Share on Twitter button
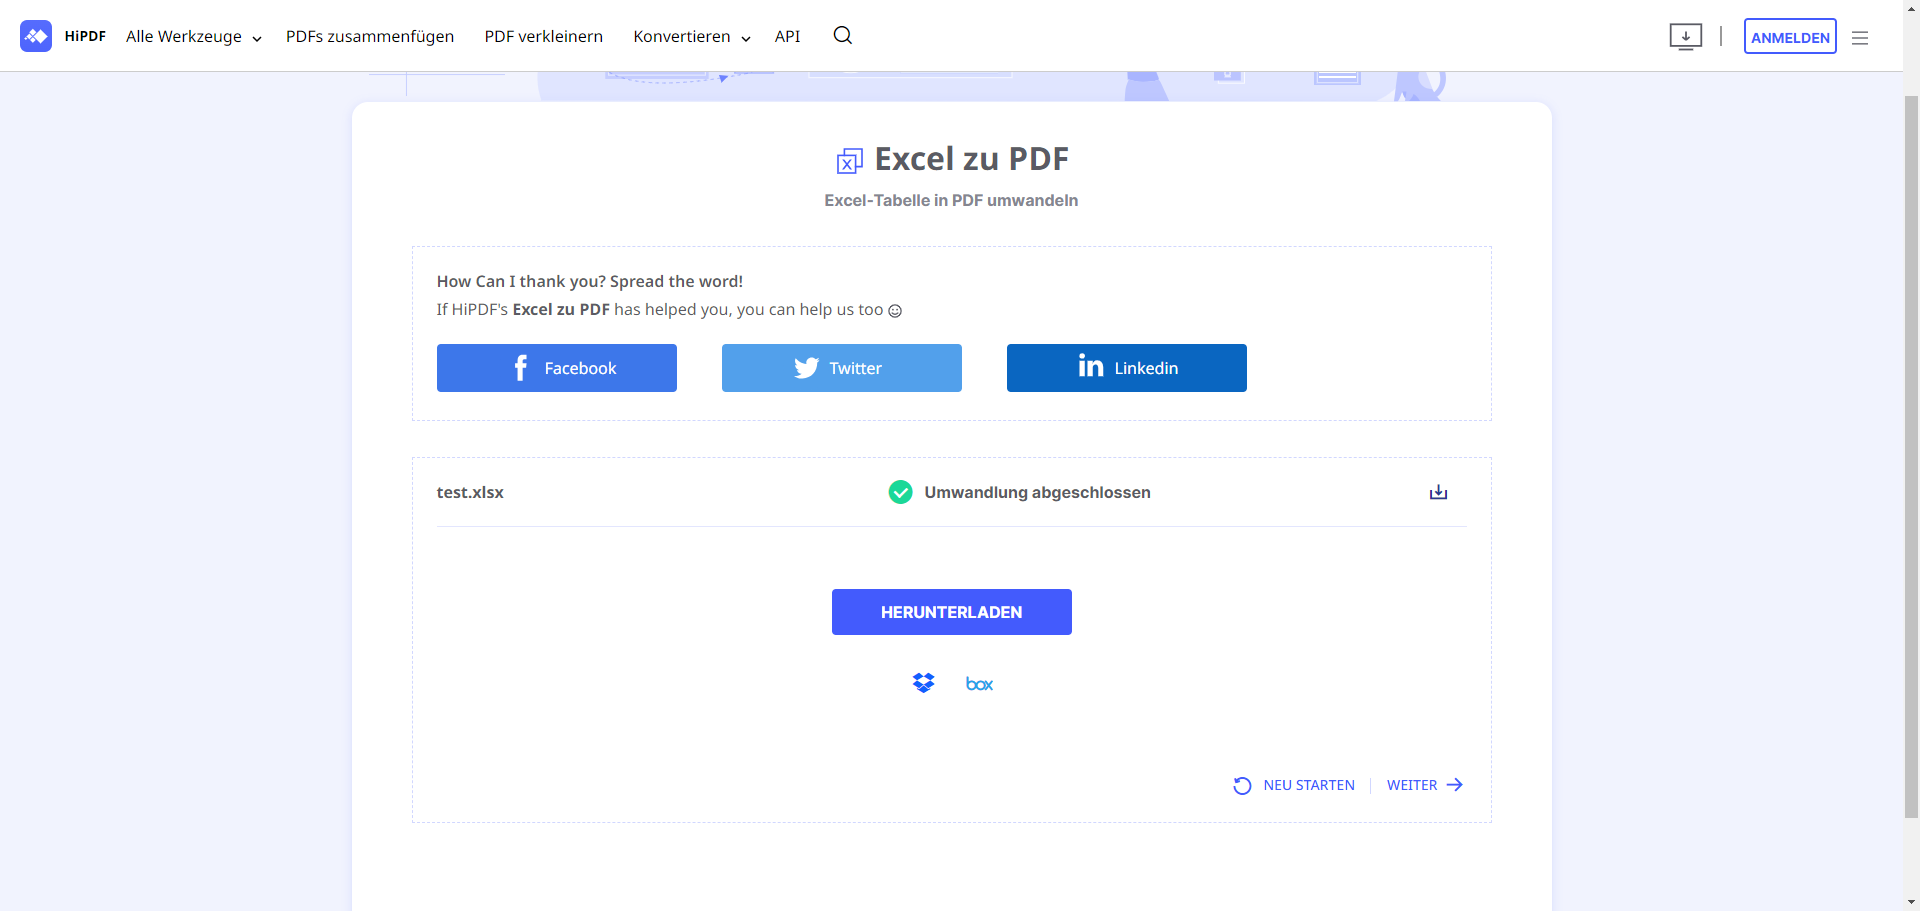The image size is (1920, 911). [842, 368]
